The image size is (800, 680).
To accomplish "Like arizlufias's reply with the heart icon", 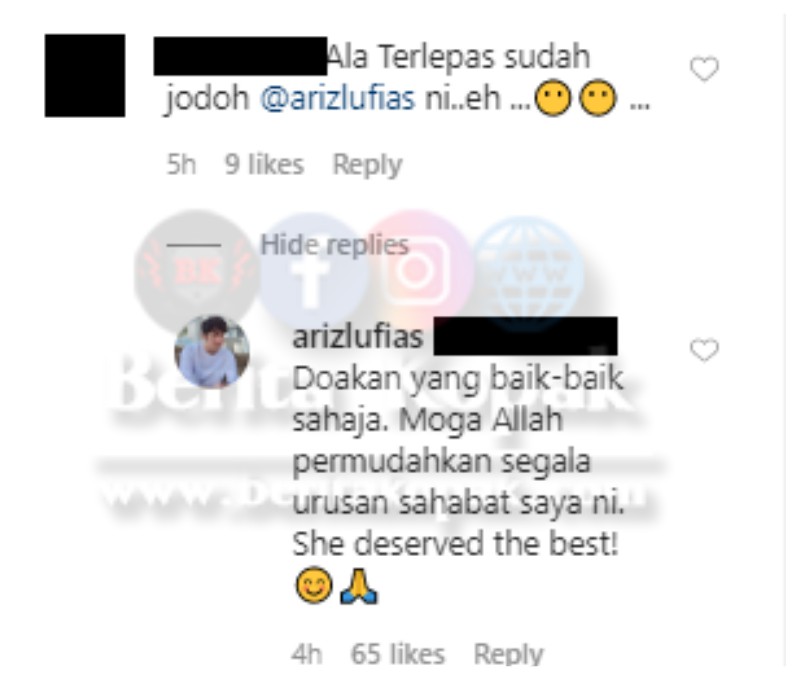I will (704, 350).
